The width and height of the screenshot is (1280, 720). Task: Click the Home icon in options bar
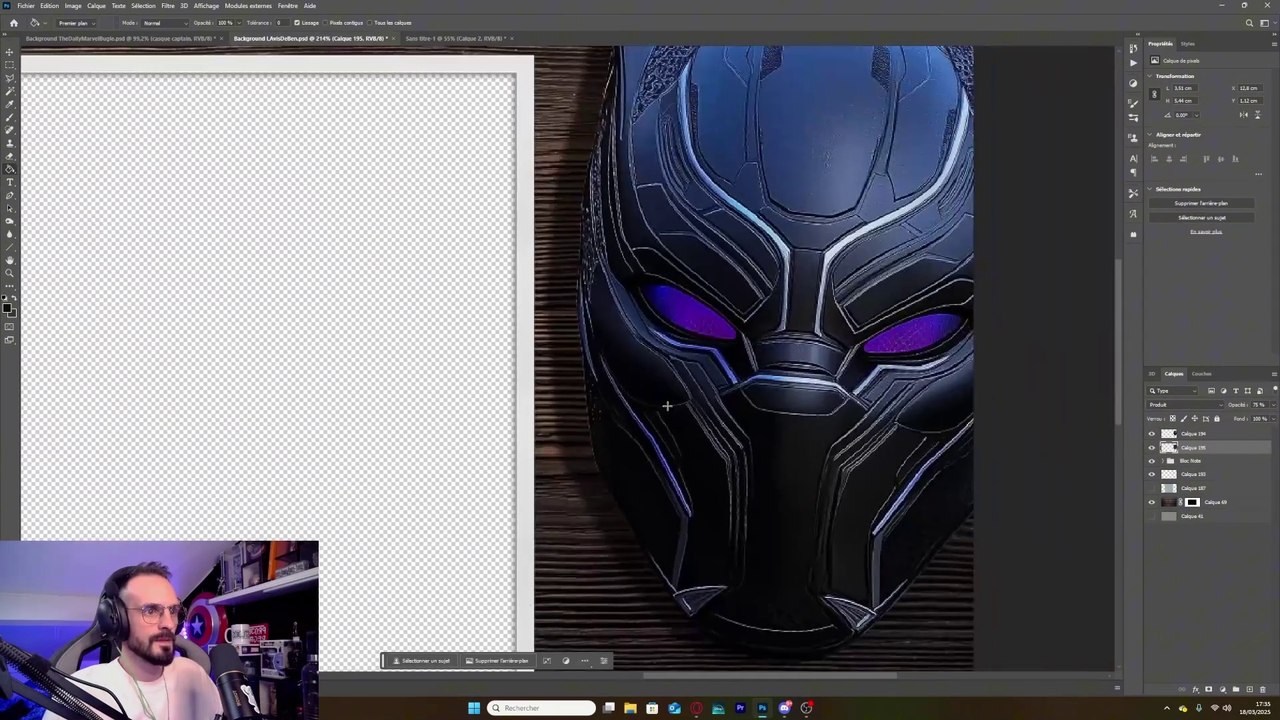13,23
